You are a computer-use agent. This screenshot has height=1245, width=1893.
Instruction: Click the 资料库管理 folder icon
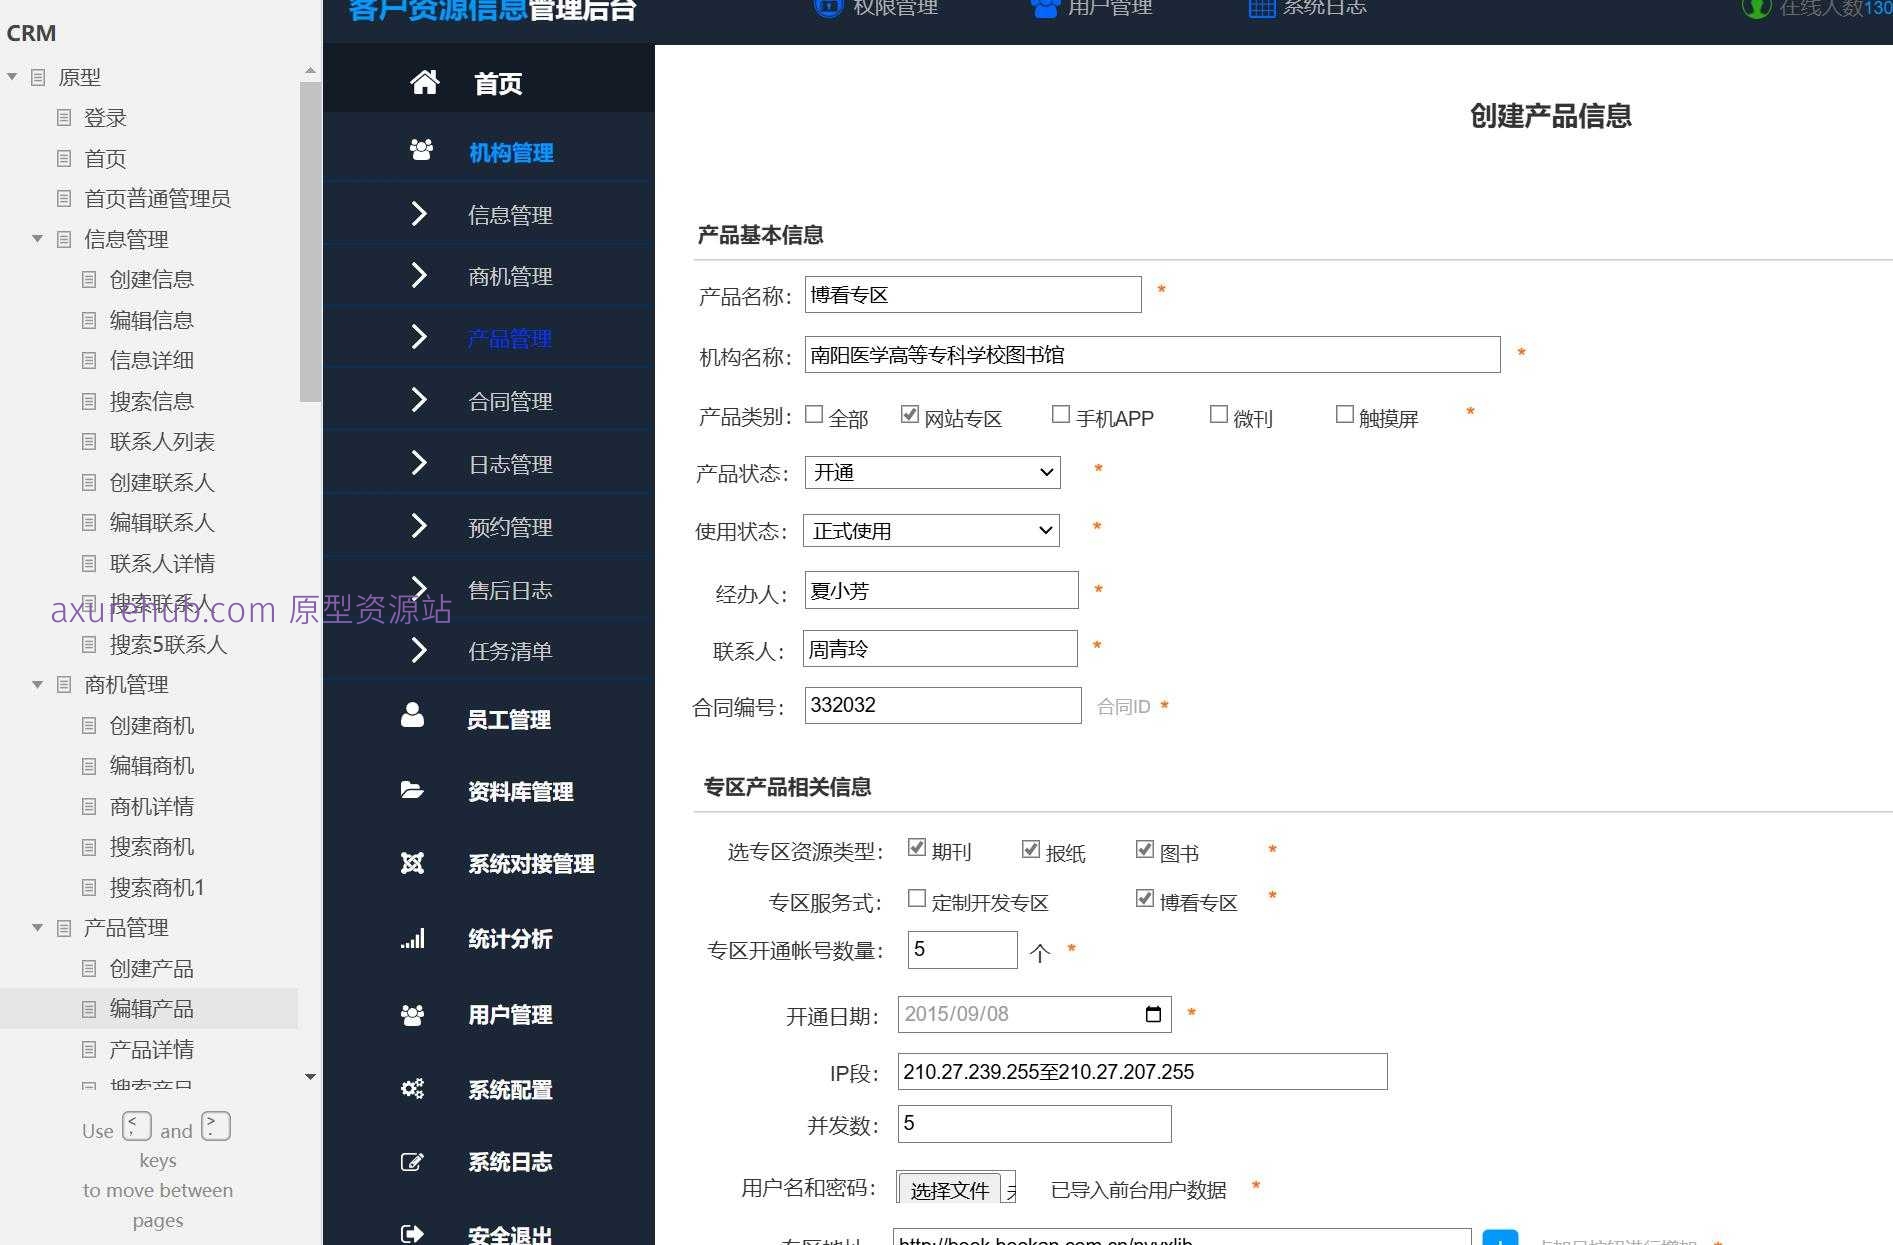413,789
